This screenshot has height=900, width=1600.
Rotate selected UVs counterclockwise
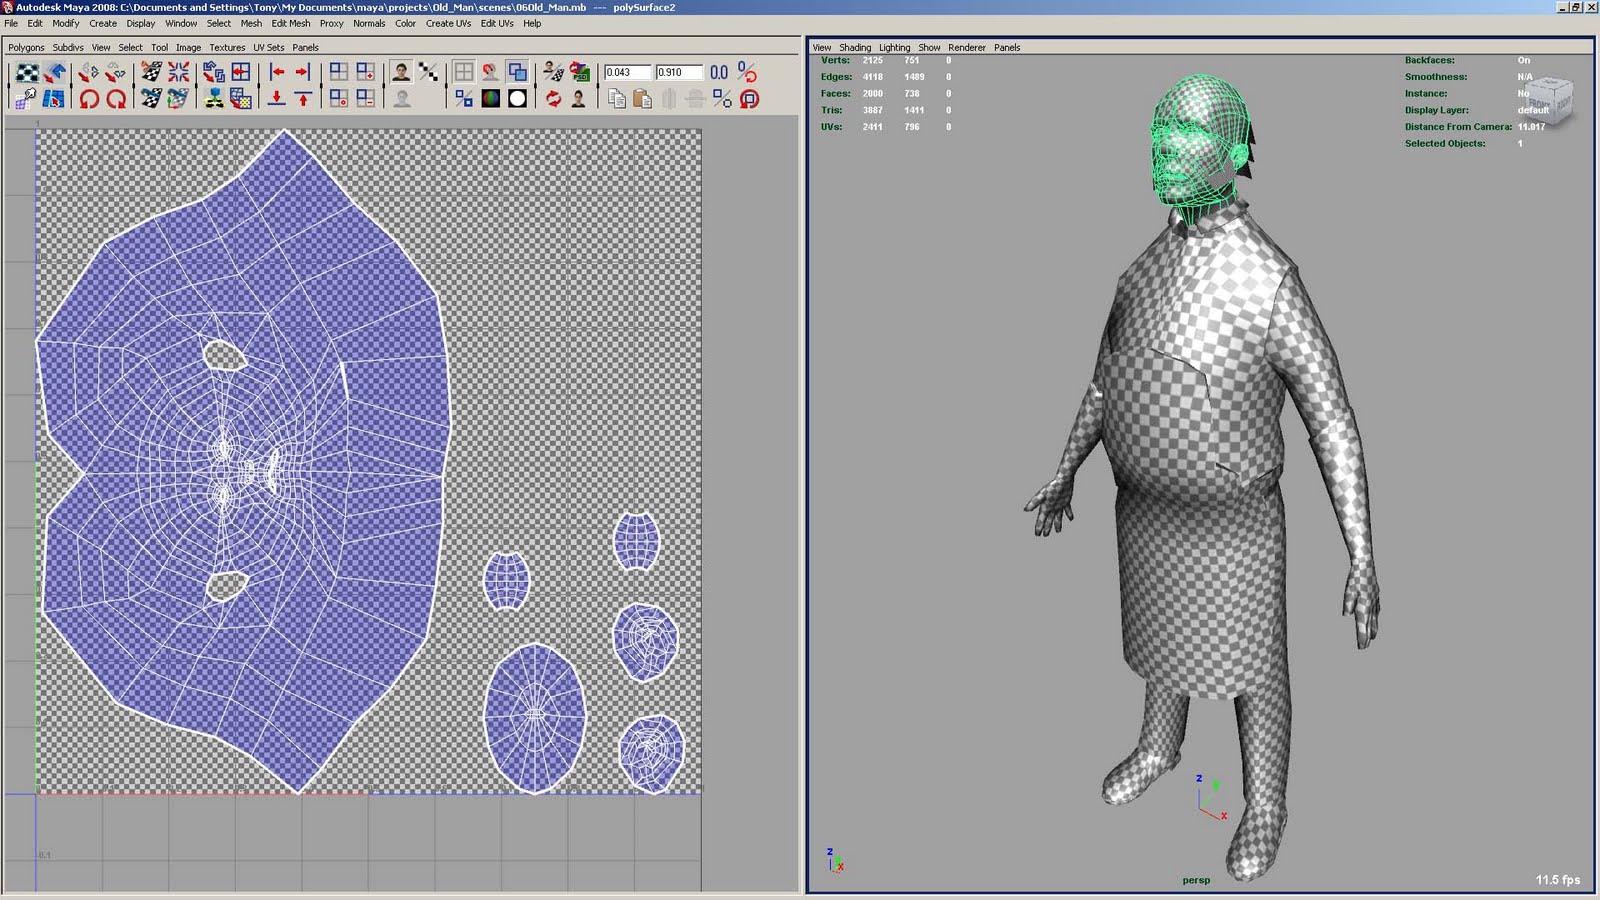click(89, 100)
